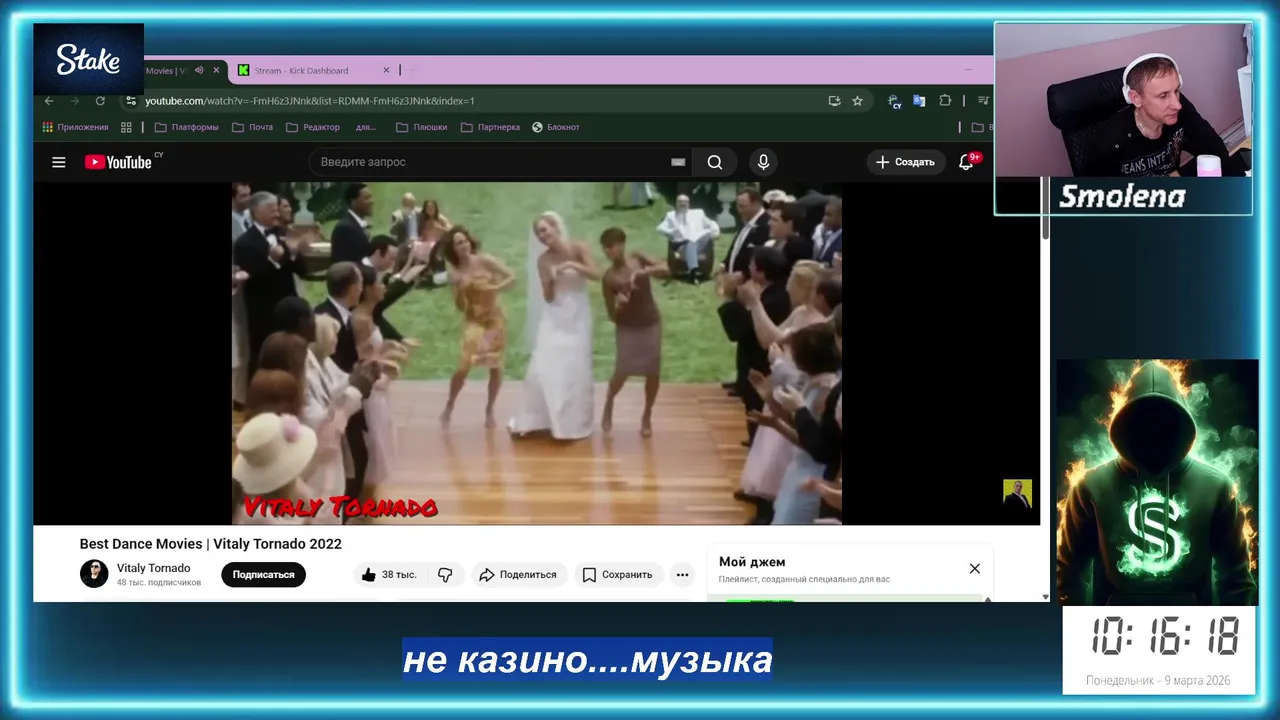Click the Подписаться subscribe button

pos(264,575)
